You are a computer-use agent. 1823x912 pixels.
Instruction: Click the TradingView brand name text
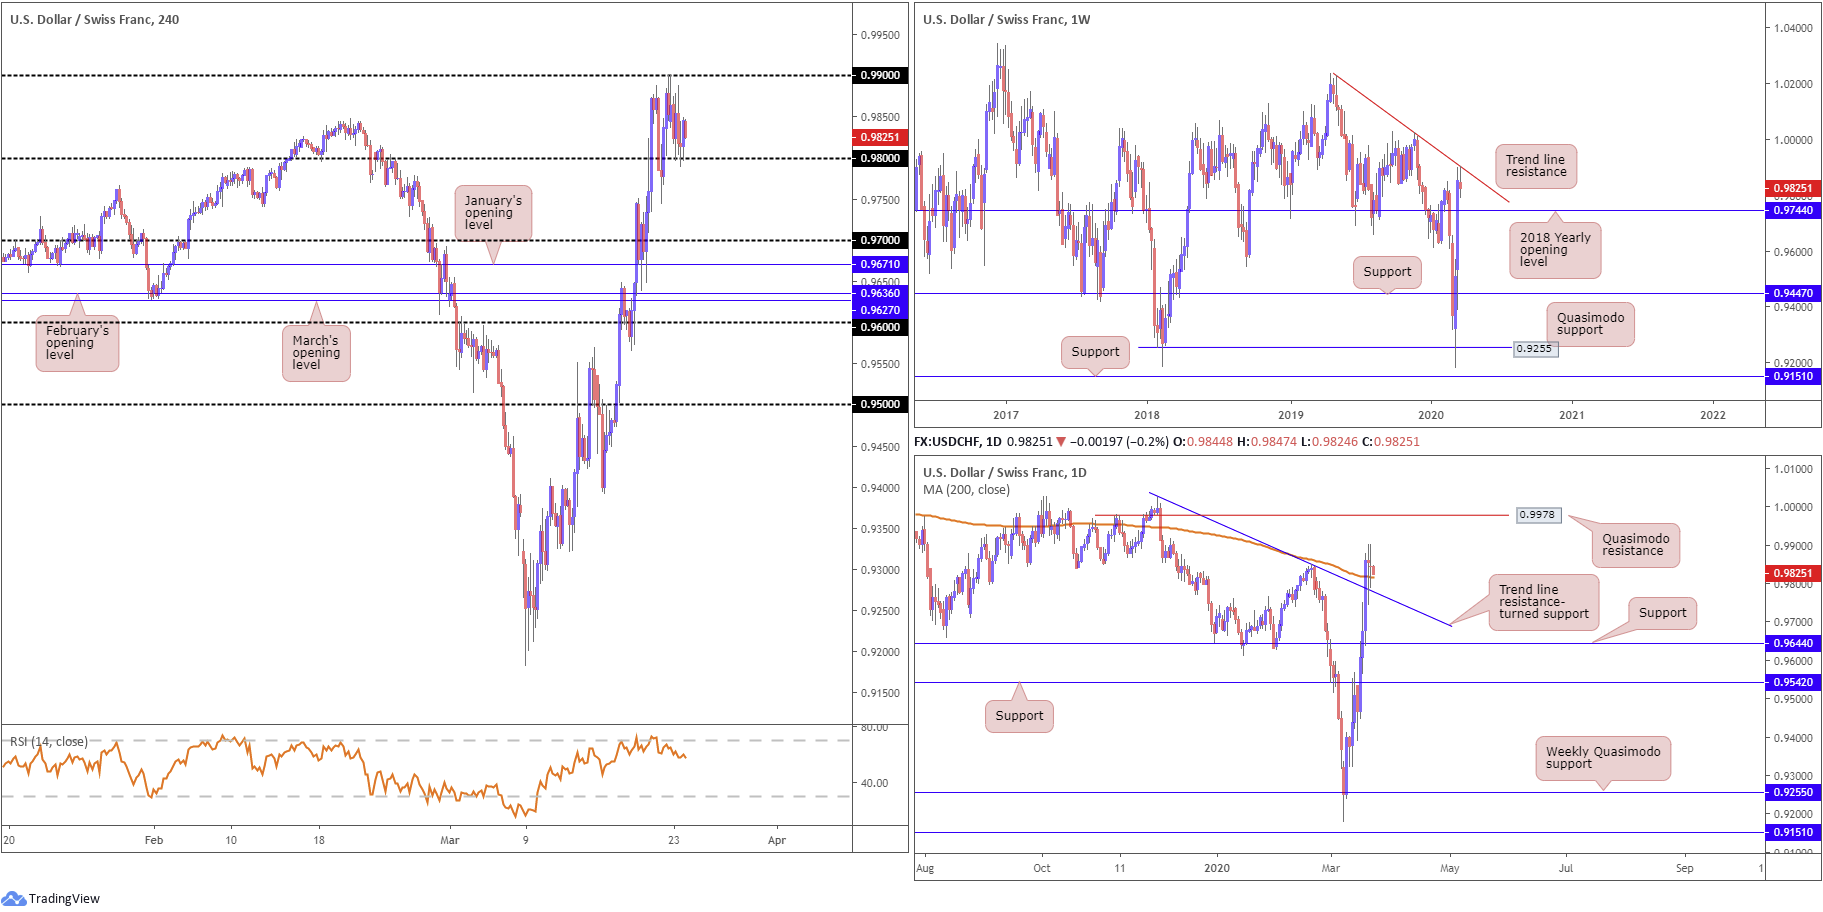(x=65, y=899)
